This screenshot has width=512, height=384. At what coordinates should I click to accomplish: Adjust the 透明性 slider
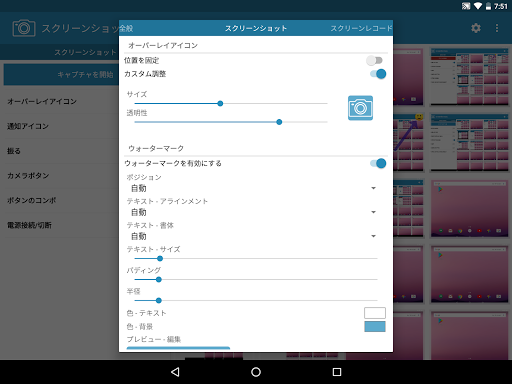coord(231,122)
